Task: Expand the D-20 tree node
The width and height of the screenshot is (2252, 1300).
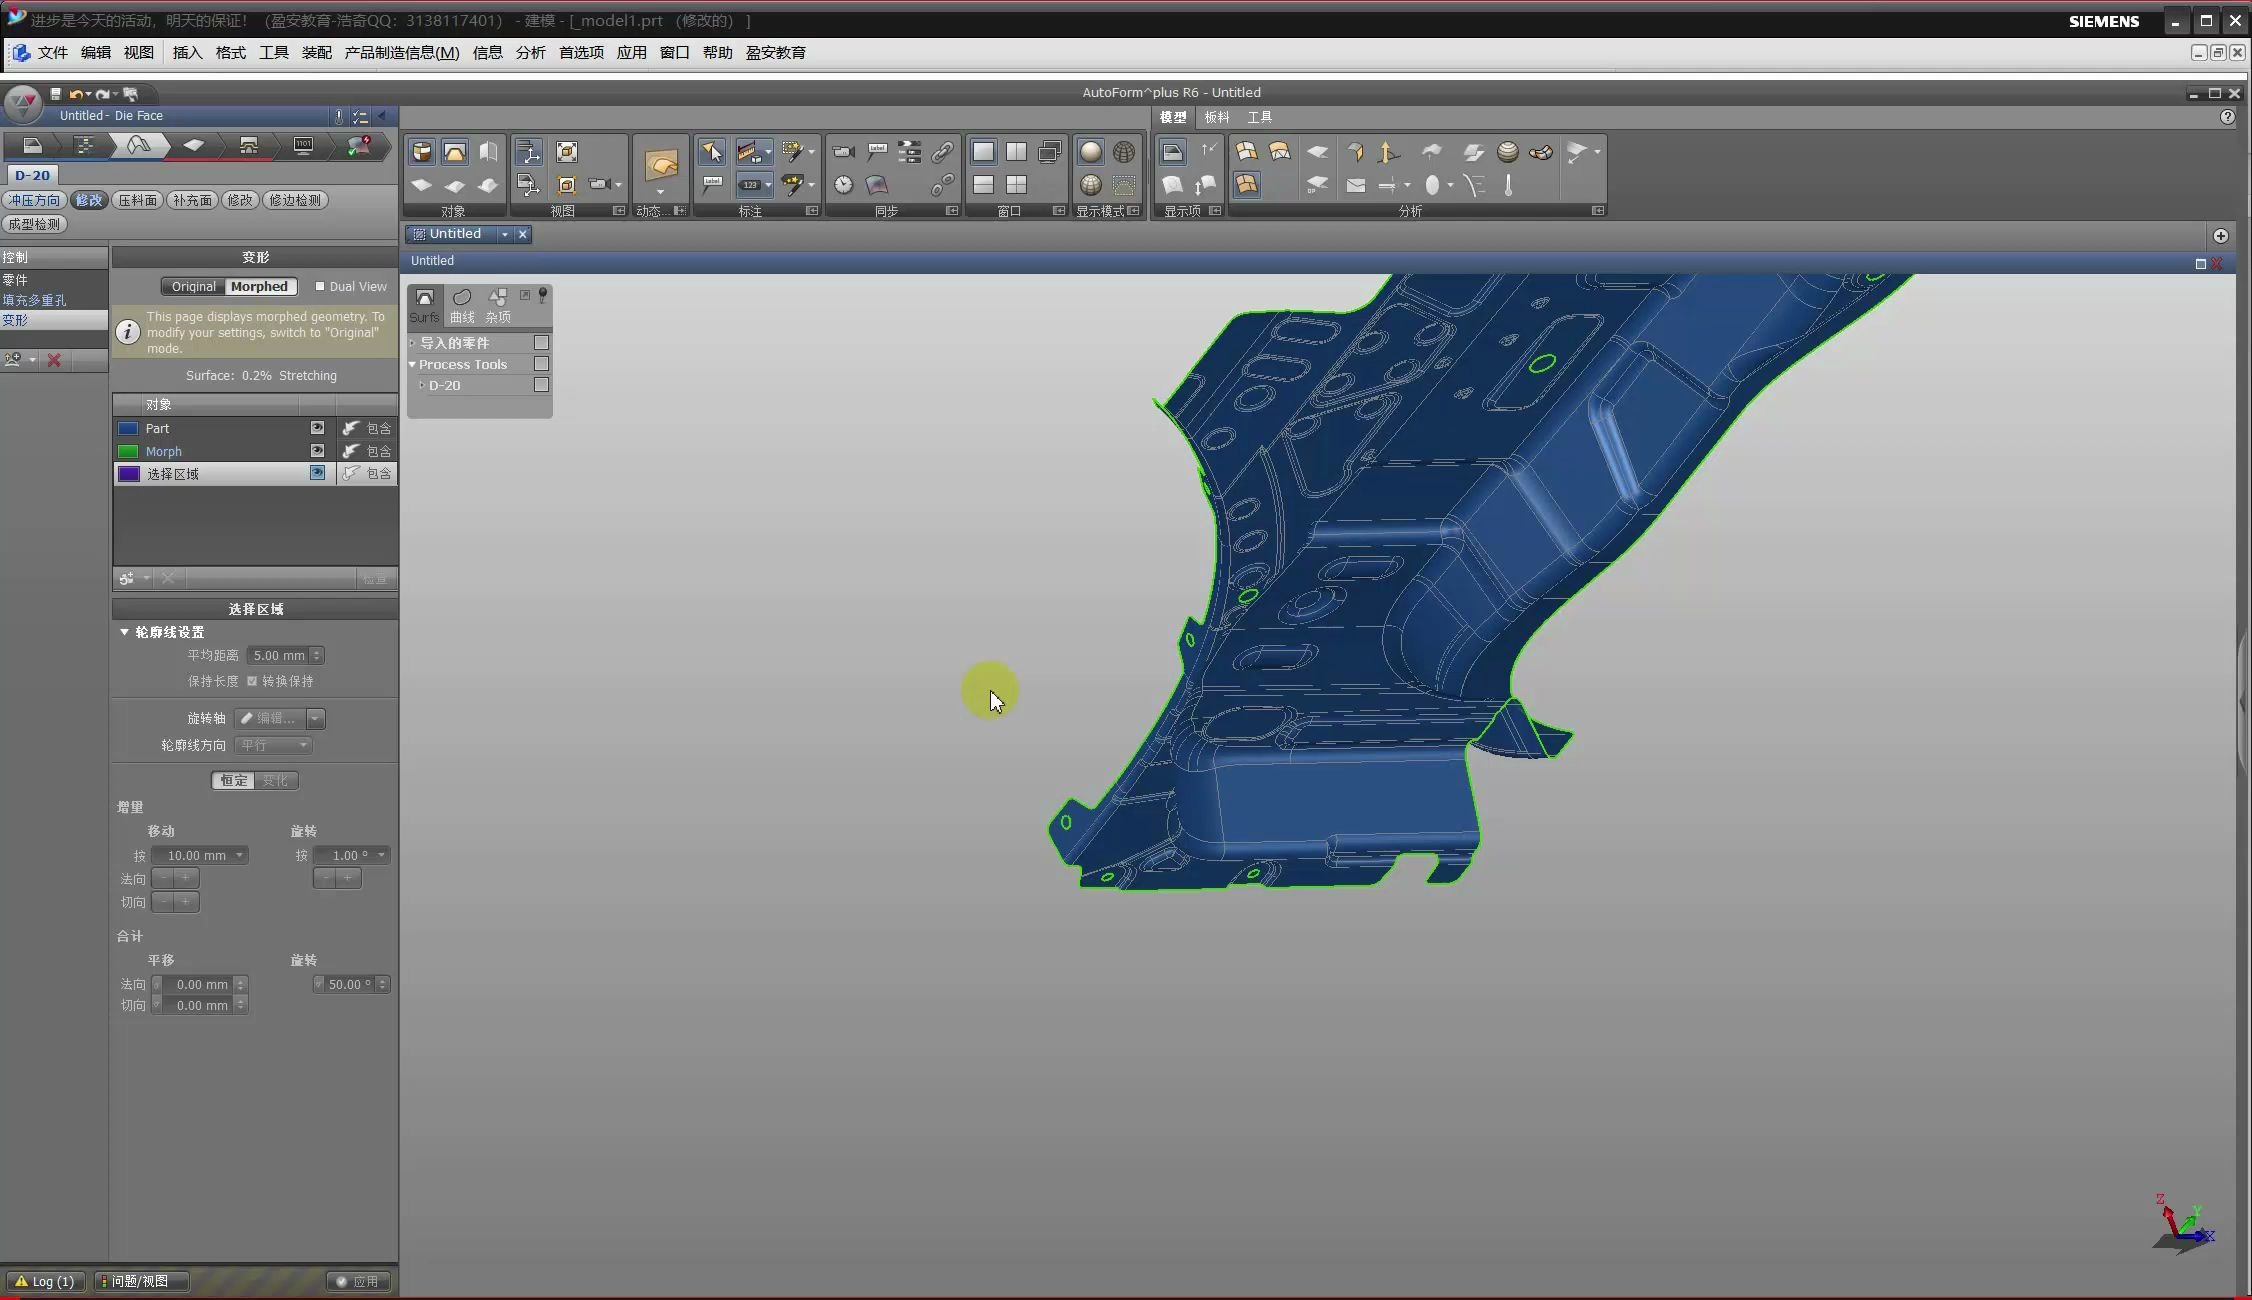Action: 422,385
